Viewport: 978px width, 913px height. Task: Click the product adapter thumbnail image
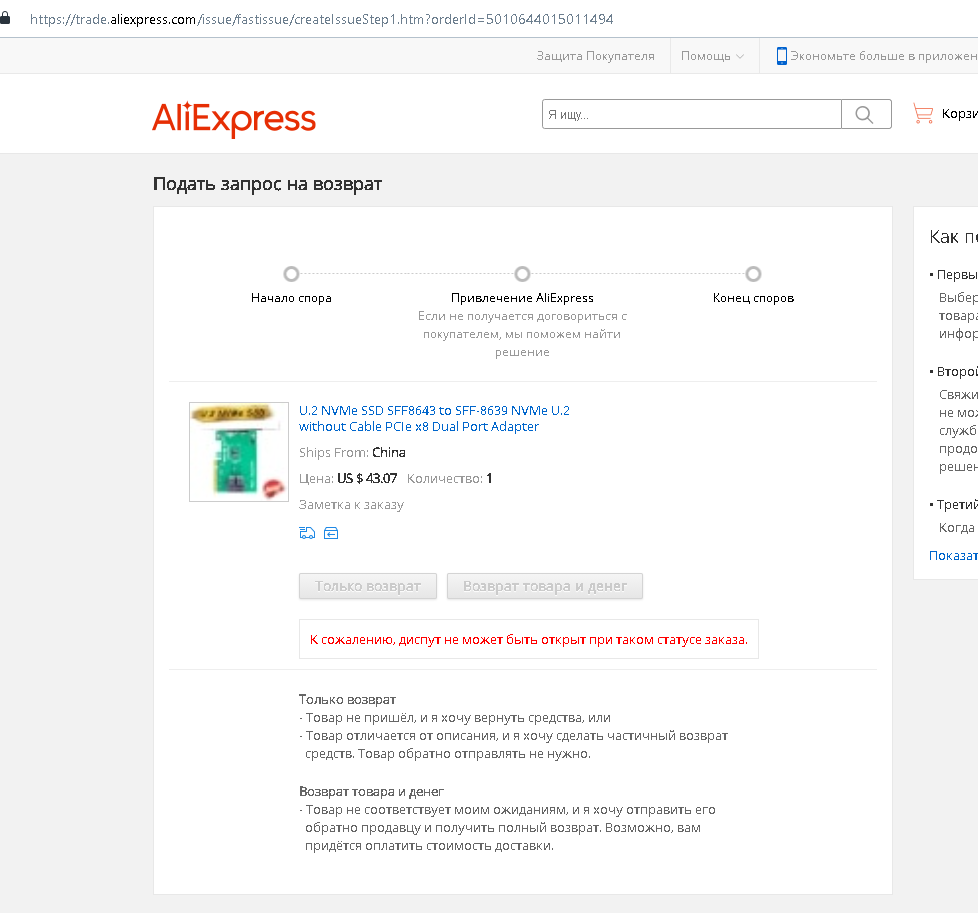tap(239, 452)
